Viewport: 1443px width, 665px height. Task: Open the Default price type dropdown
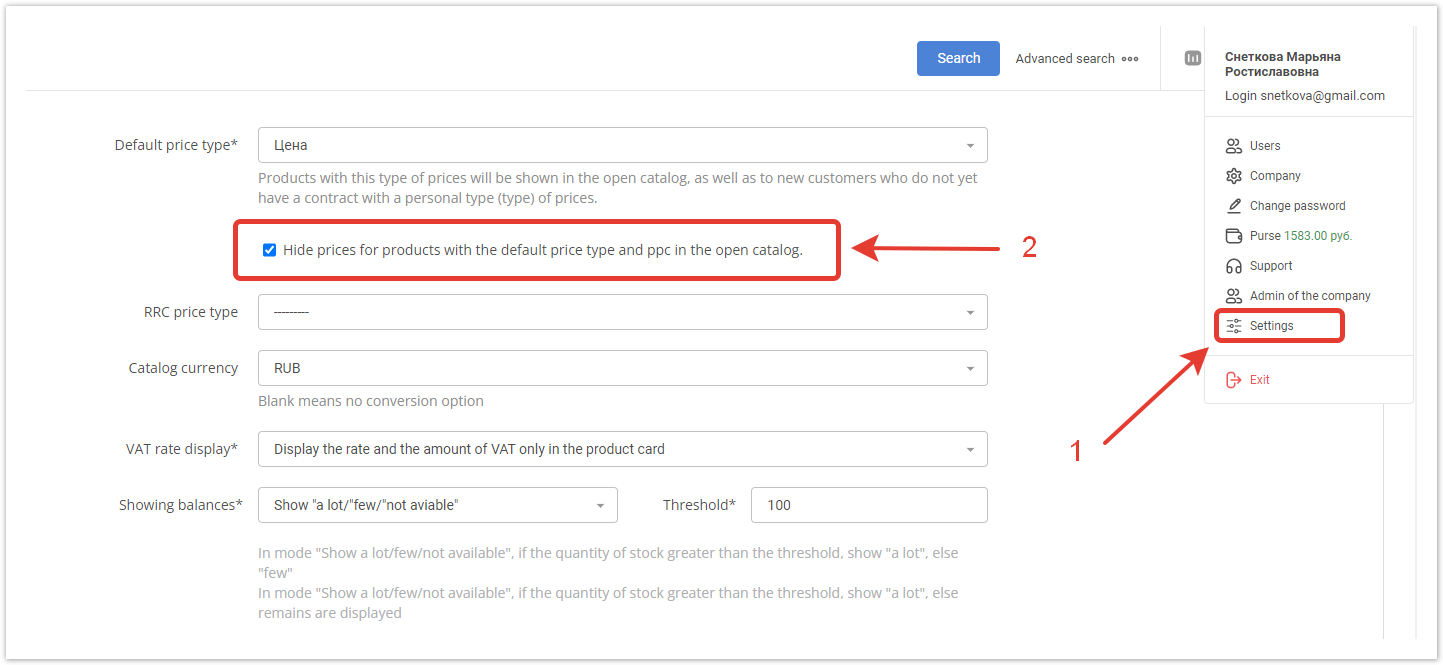pyautogui.click(x=622, y=145)
